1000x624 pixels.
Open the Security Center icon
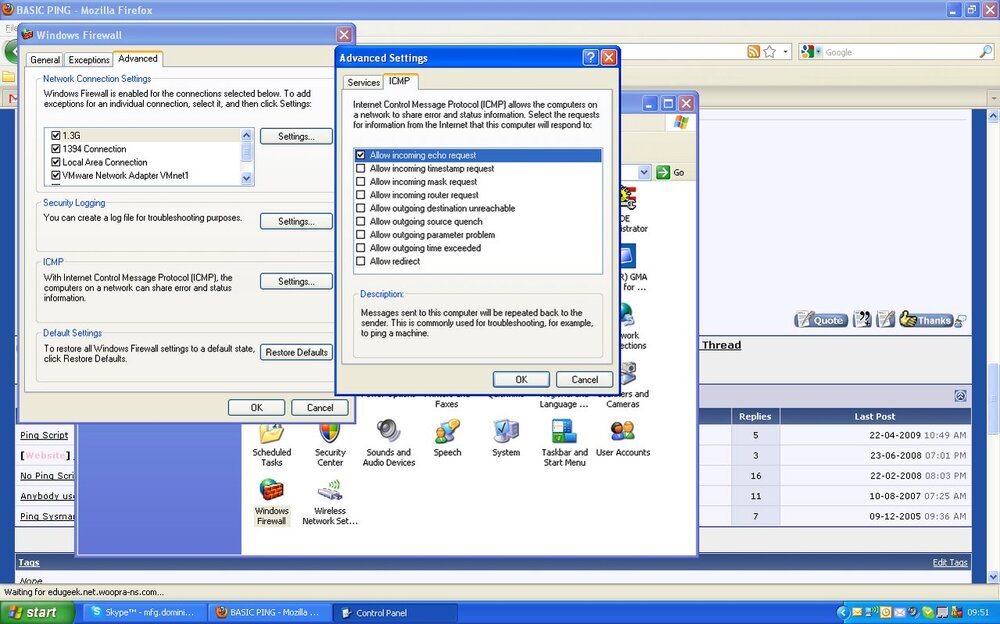pyautogui.click(x=330, y=445)
